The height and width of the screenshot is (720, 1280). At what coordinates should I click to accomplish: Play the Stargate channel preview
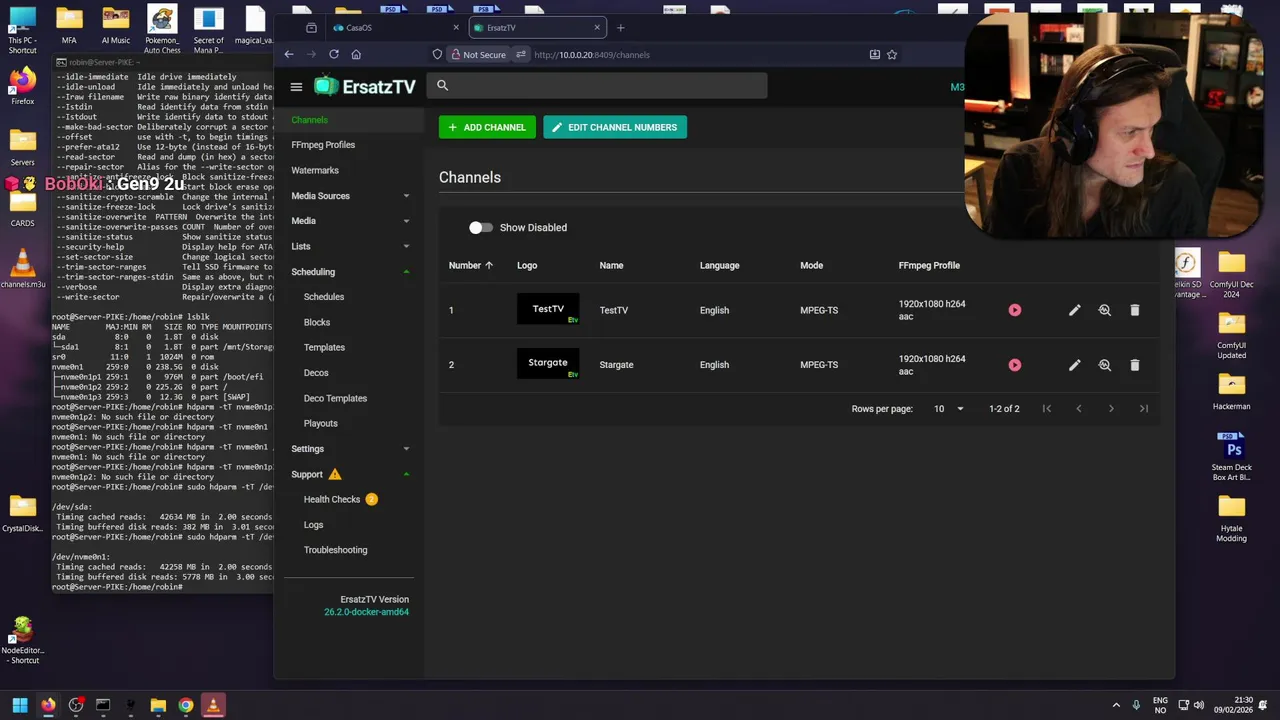[1015, 365]
